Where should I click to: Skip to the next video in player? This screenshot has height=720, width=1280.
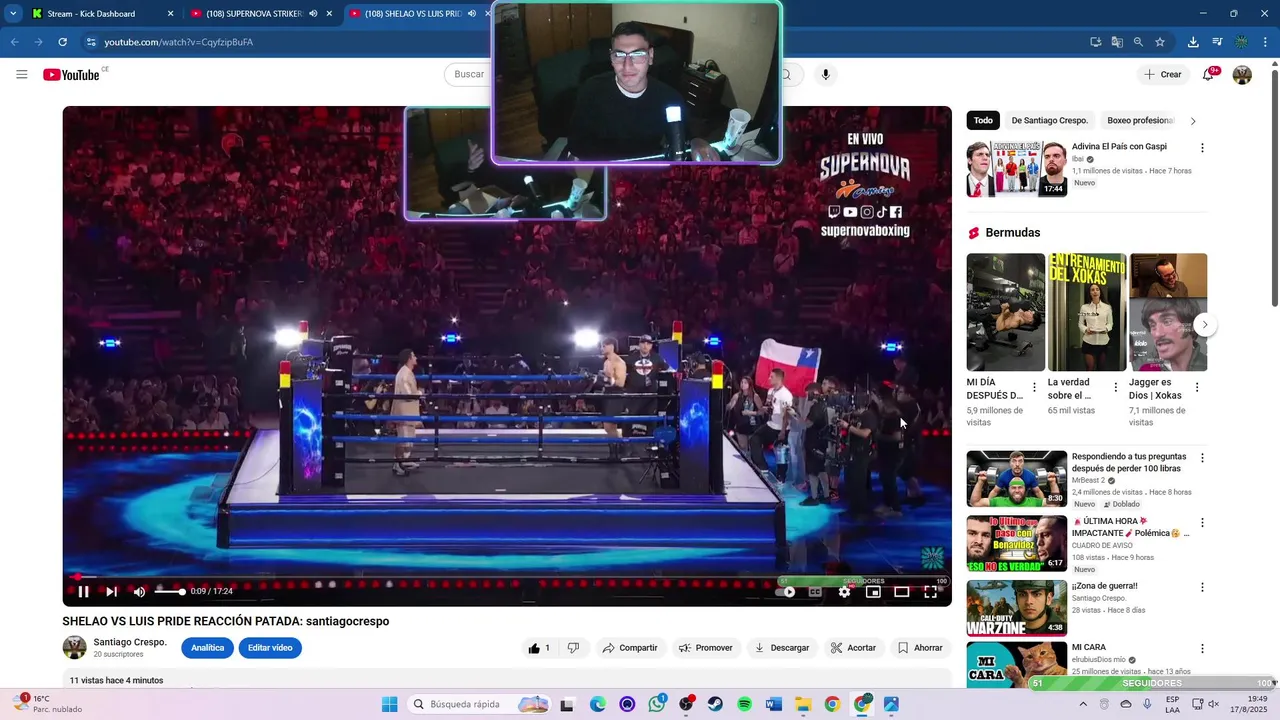pos(111,592)
